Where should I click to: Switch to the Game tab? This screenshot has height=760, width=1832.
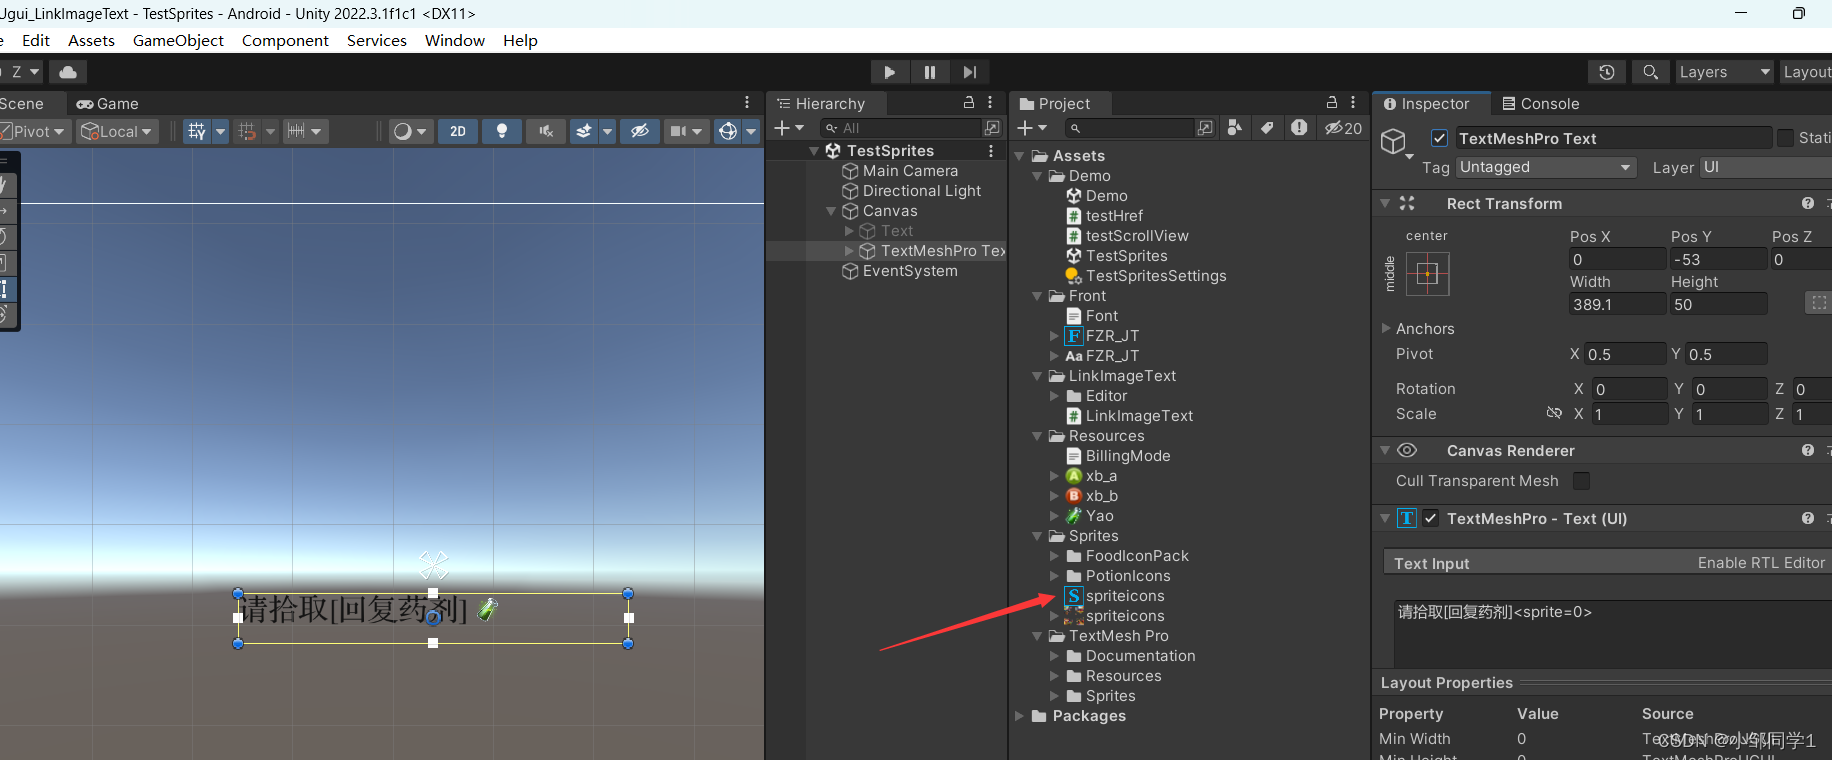click(108, 104)
